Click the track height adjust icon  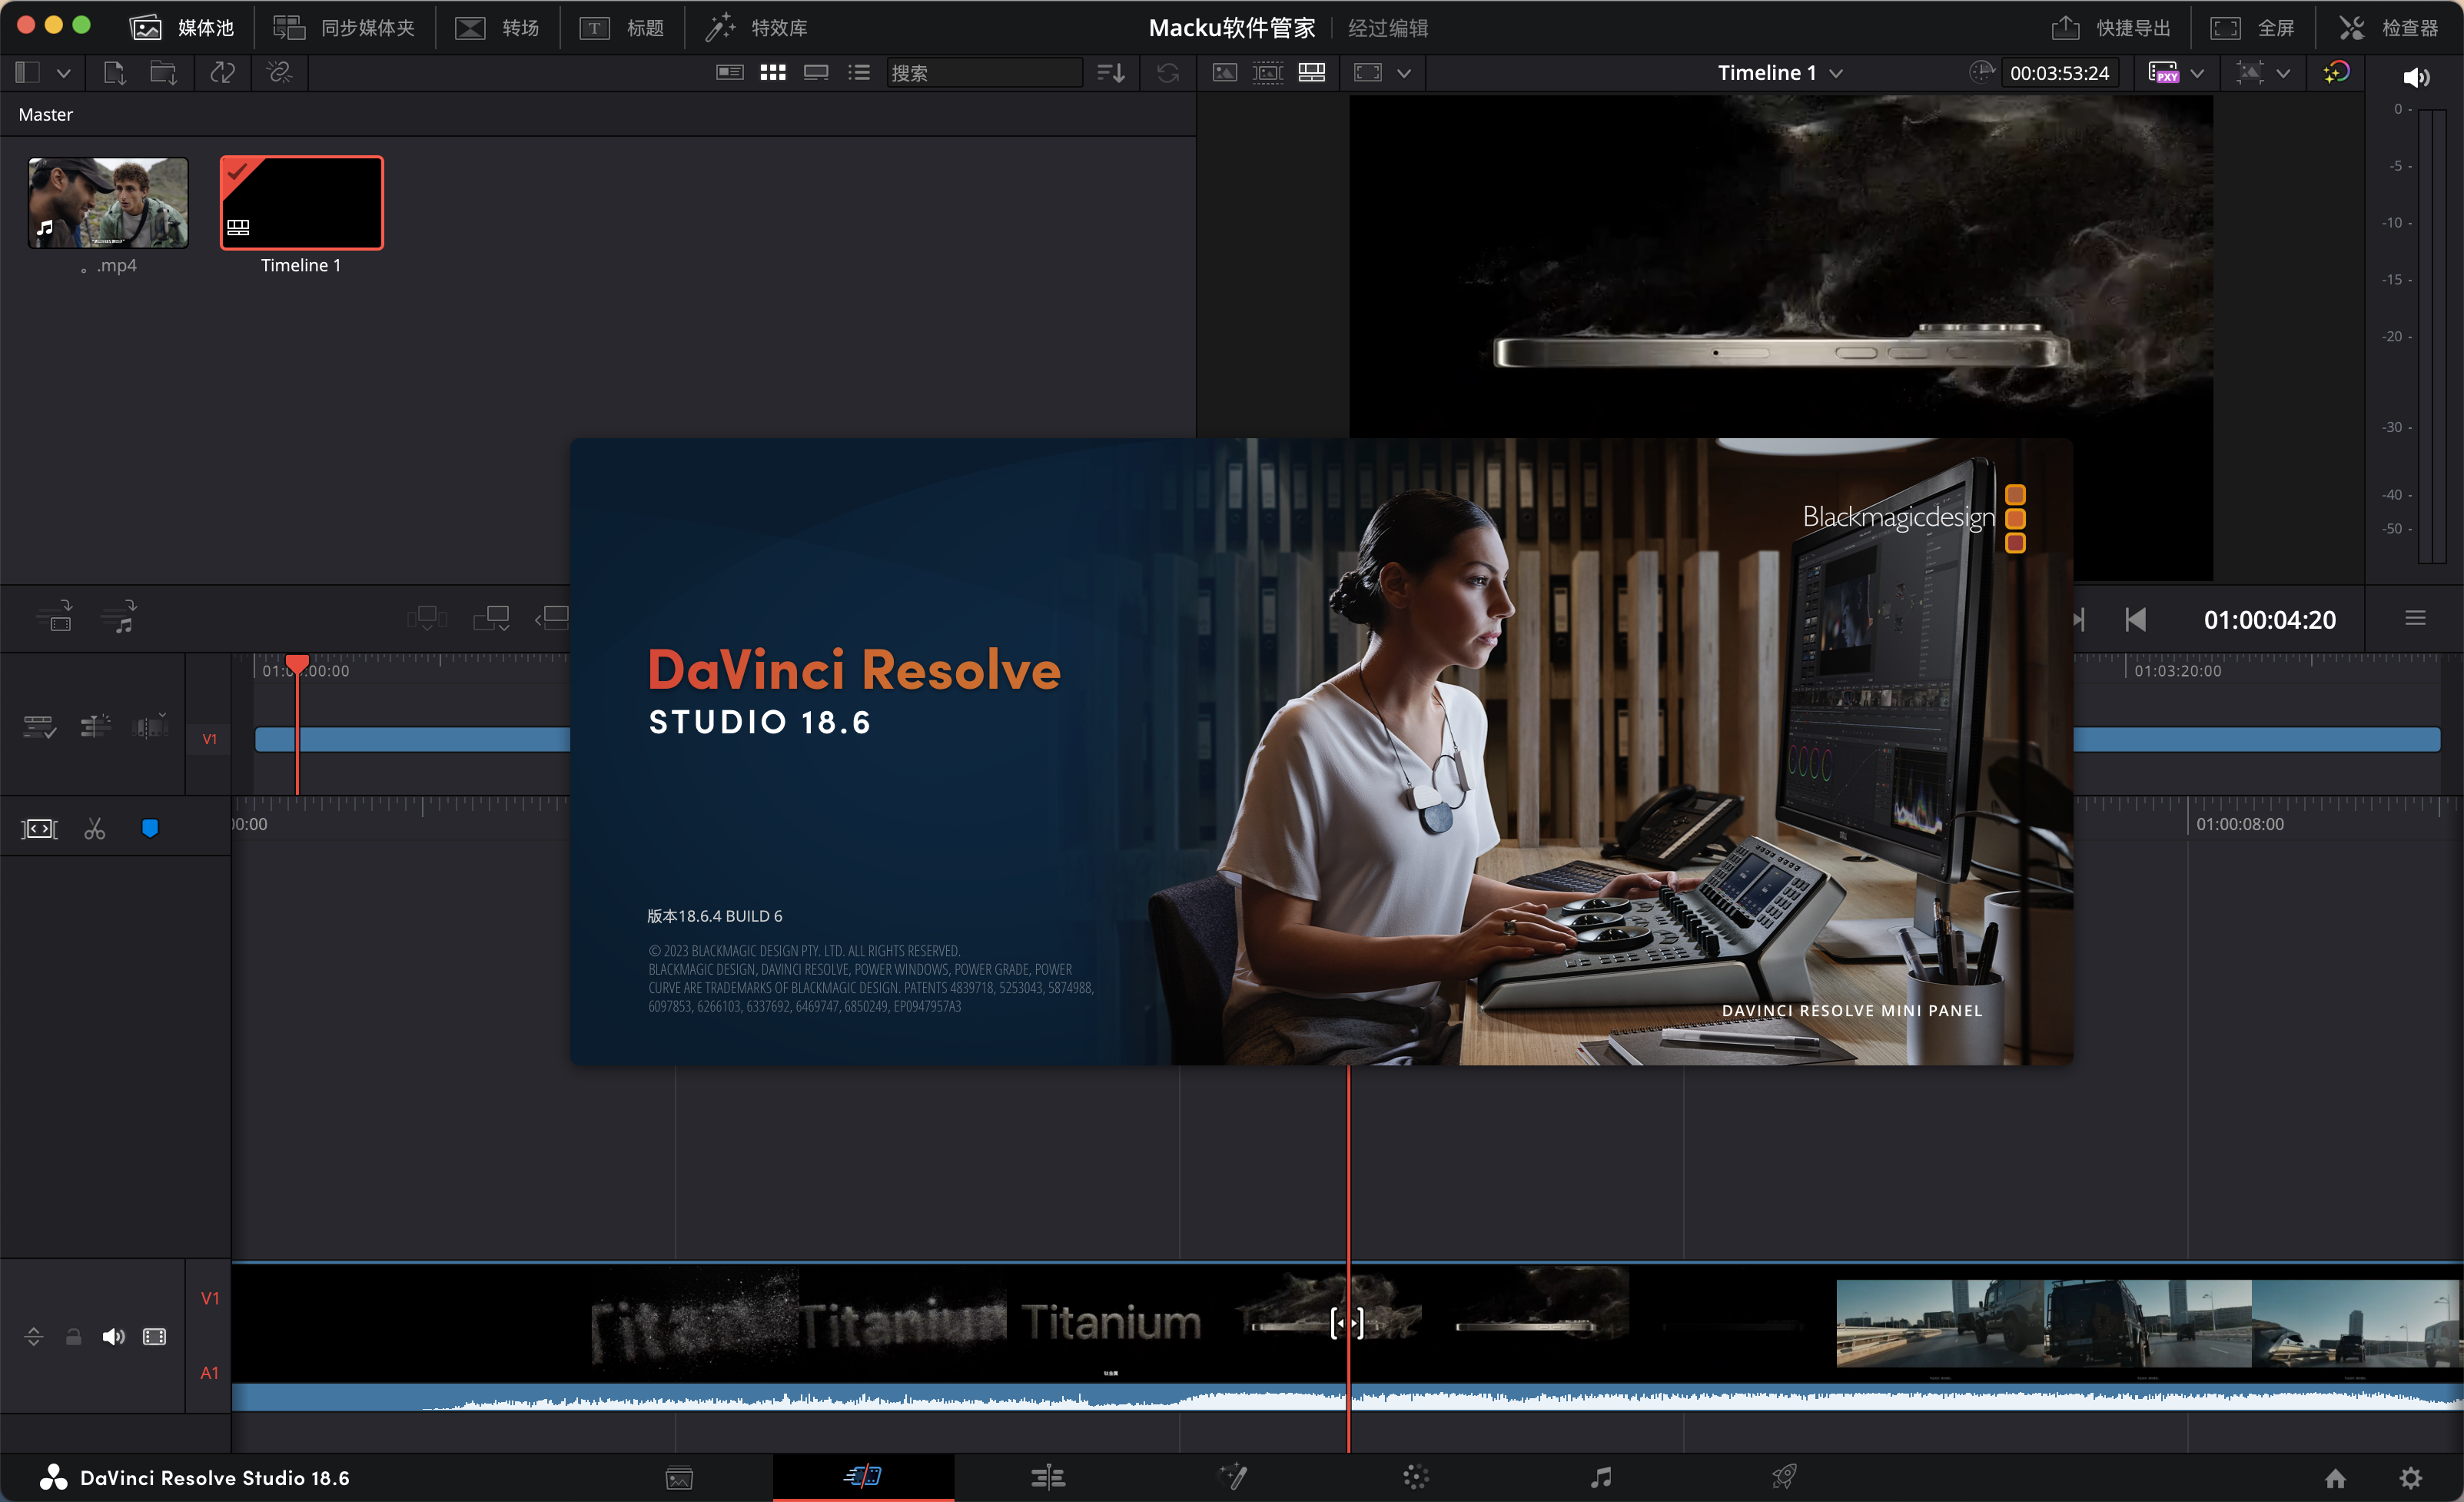coord(33,1336)
